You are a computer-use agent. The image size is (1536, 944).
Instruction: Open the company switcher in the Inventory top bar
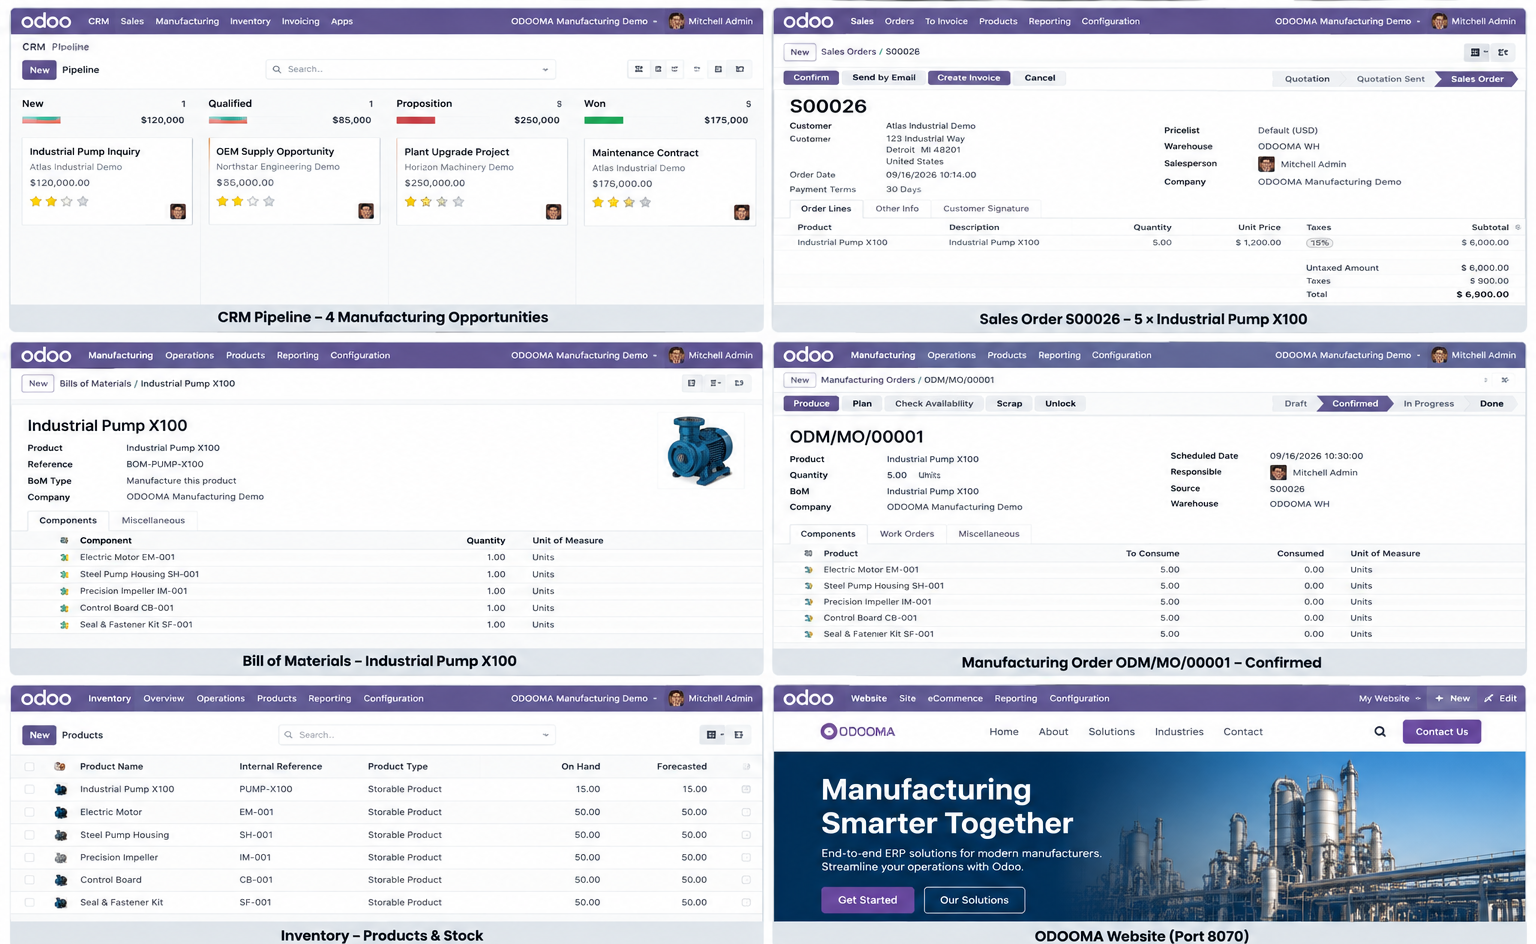pos(584,698)
